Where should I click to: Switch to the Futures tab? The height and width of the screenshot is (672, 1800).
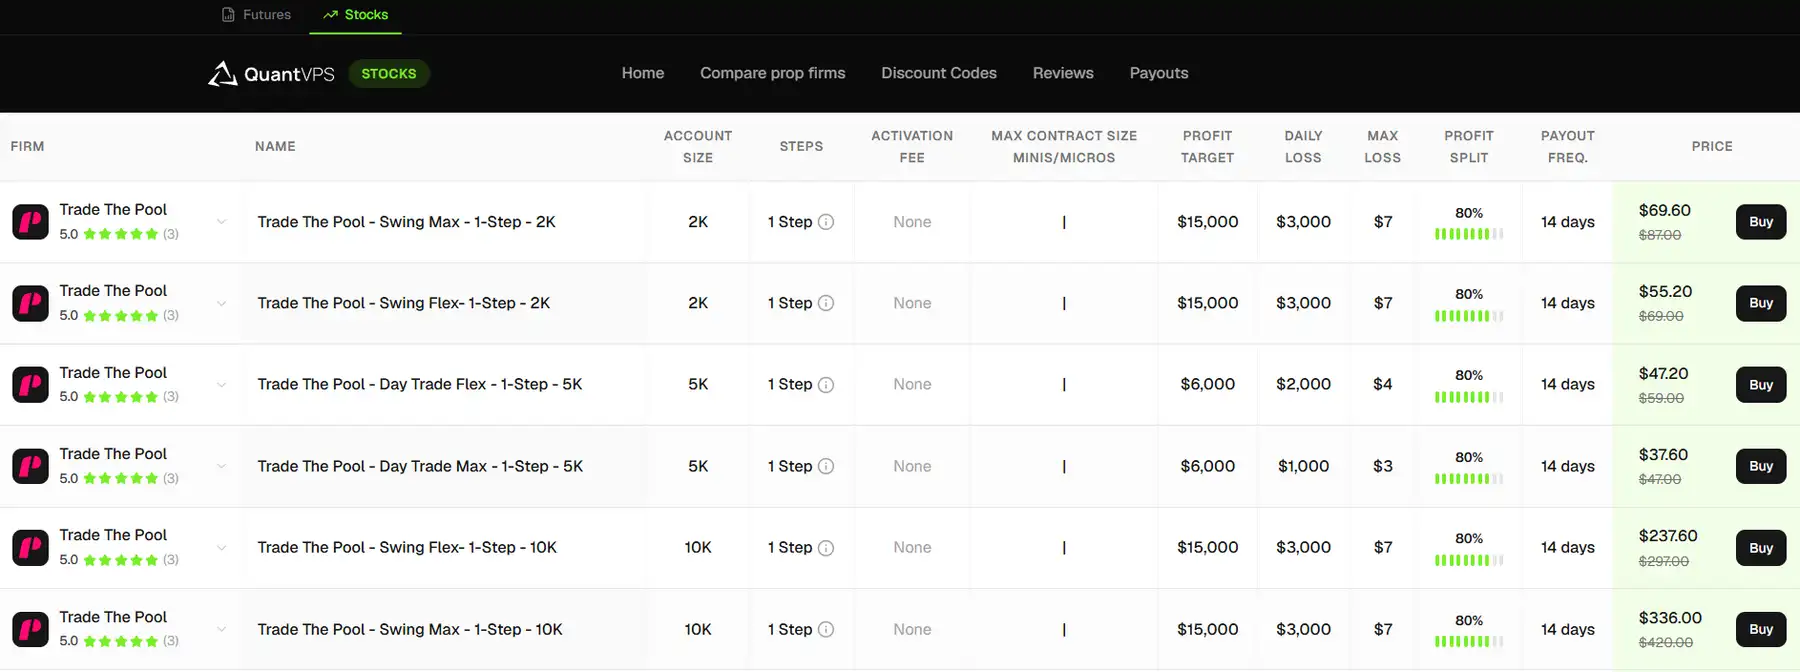click(x=256, y=15)
